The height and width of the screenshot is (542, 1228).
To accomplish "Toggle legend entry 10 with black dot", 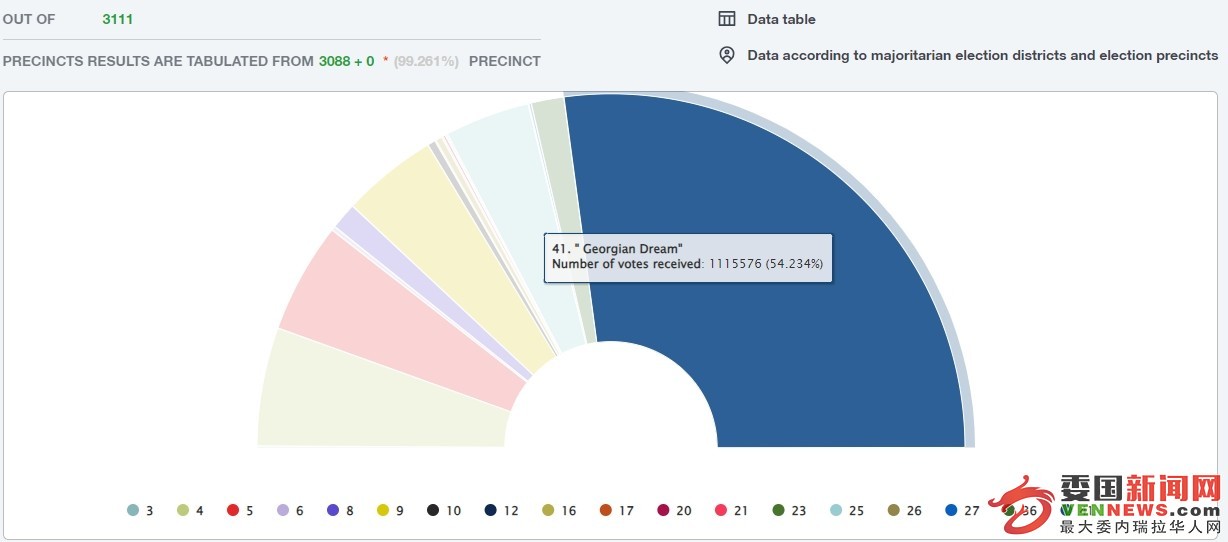I will pos(444,510).
